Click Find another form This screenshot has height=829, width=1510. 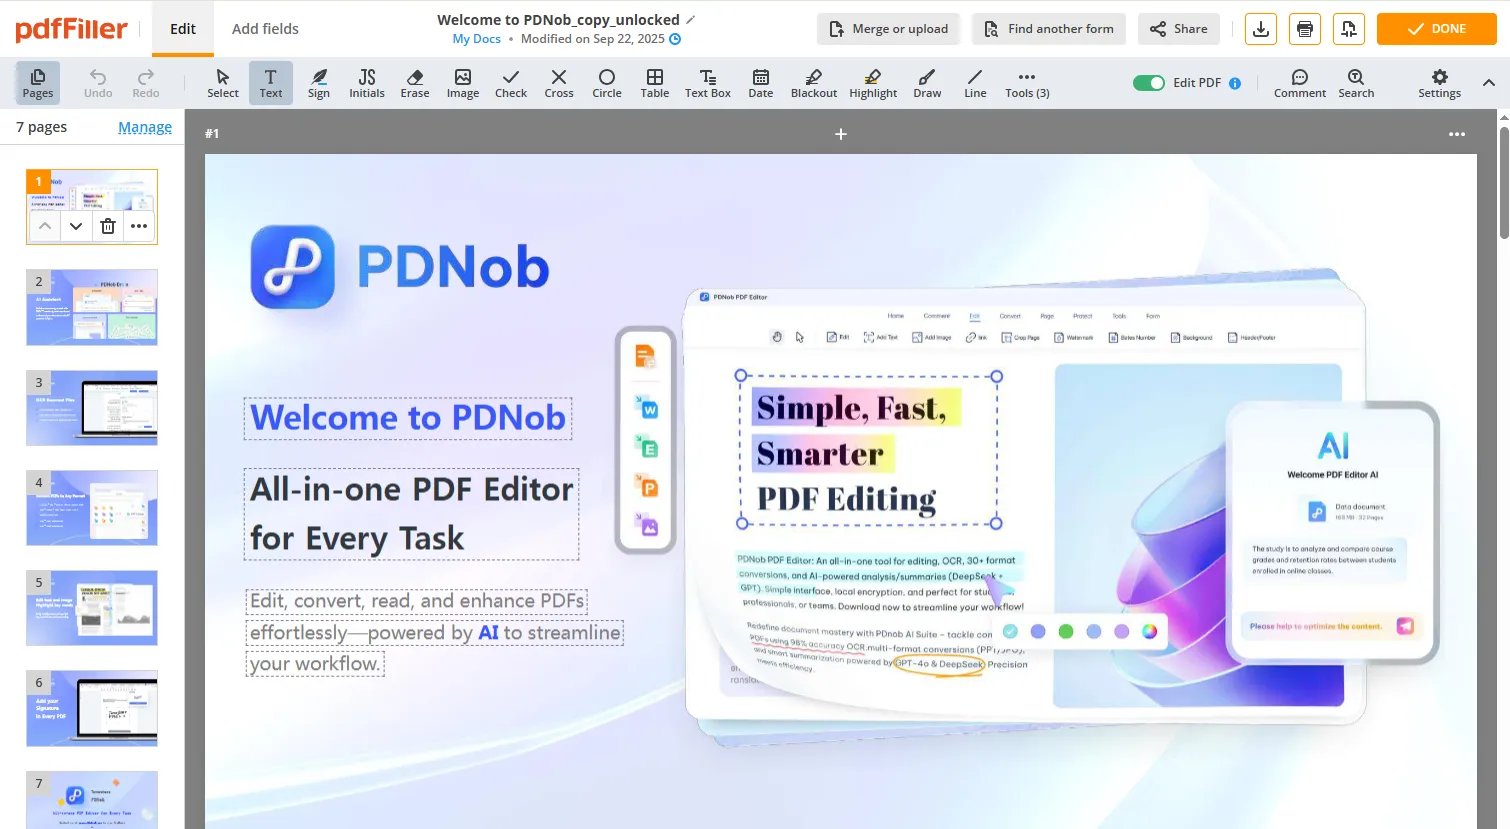click(x=1049, y=29)
